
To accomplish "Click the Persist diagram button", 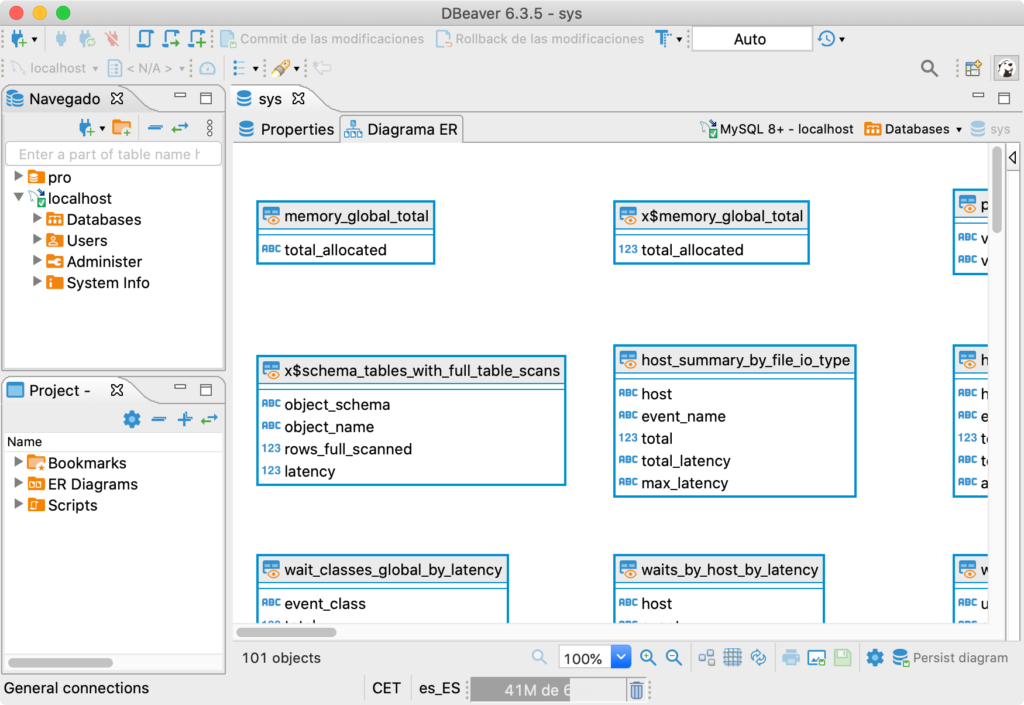I will point(950,657).
